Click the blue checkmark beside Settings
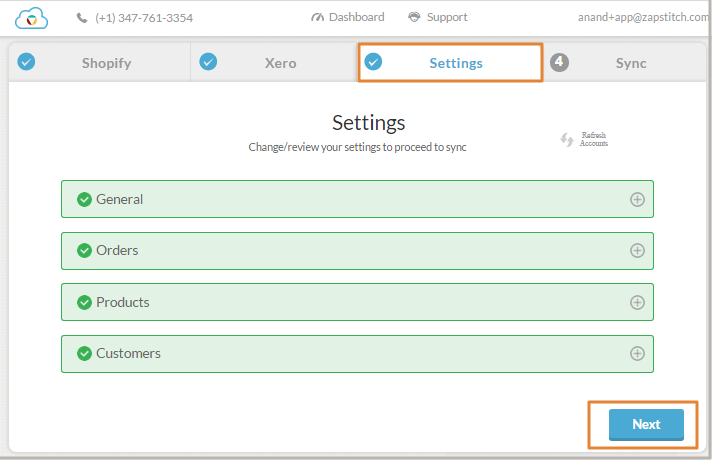This screenshot has height=460, width=712. tap(373, 62)
